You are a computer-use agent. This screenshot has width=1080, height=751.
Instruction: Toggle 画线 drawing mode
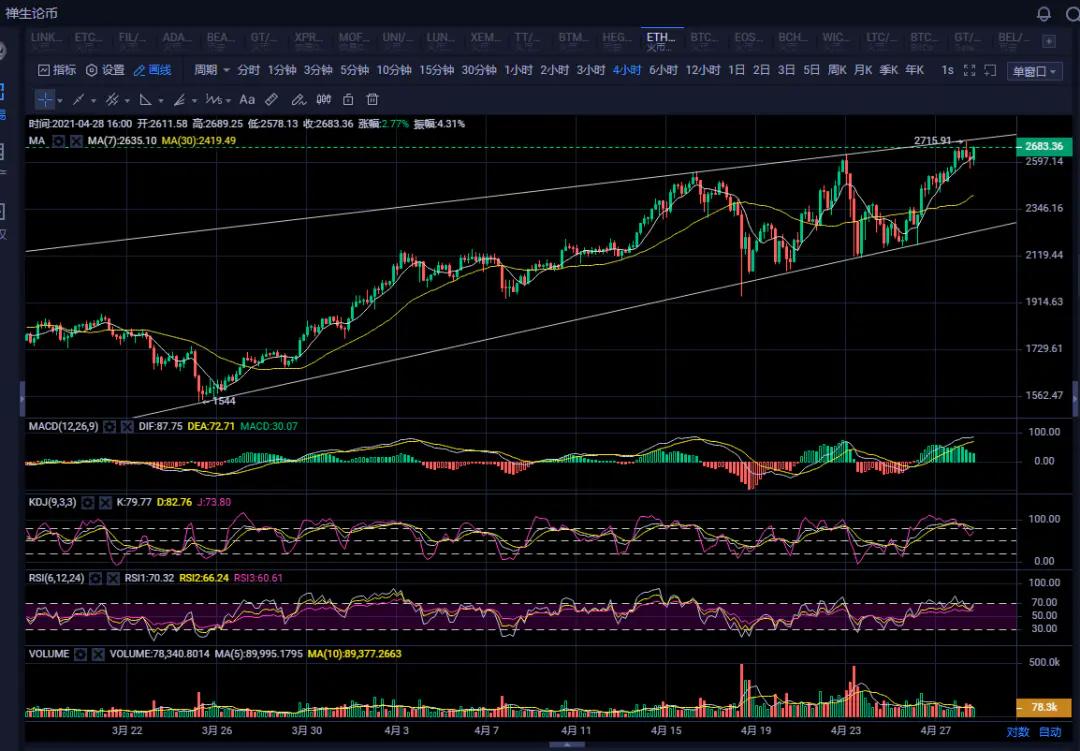tap(152, 70)
